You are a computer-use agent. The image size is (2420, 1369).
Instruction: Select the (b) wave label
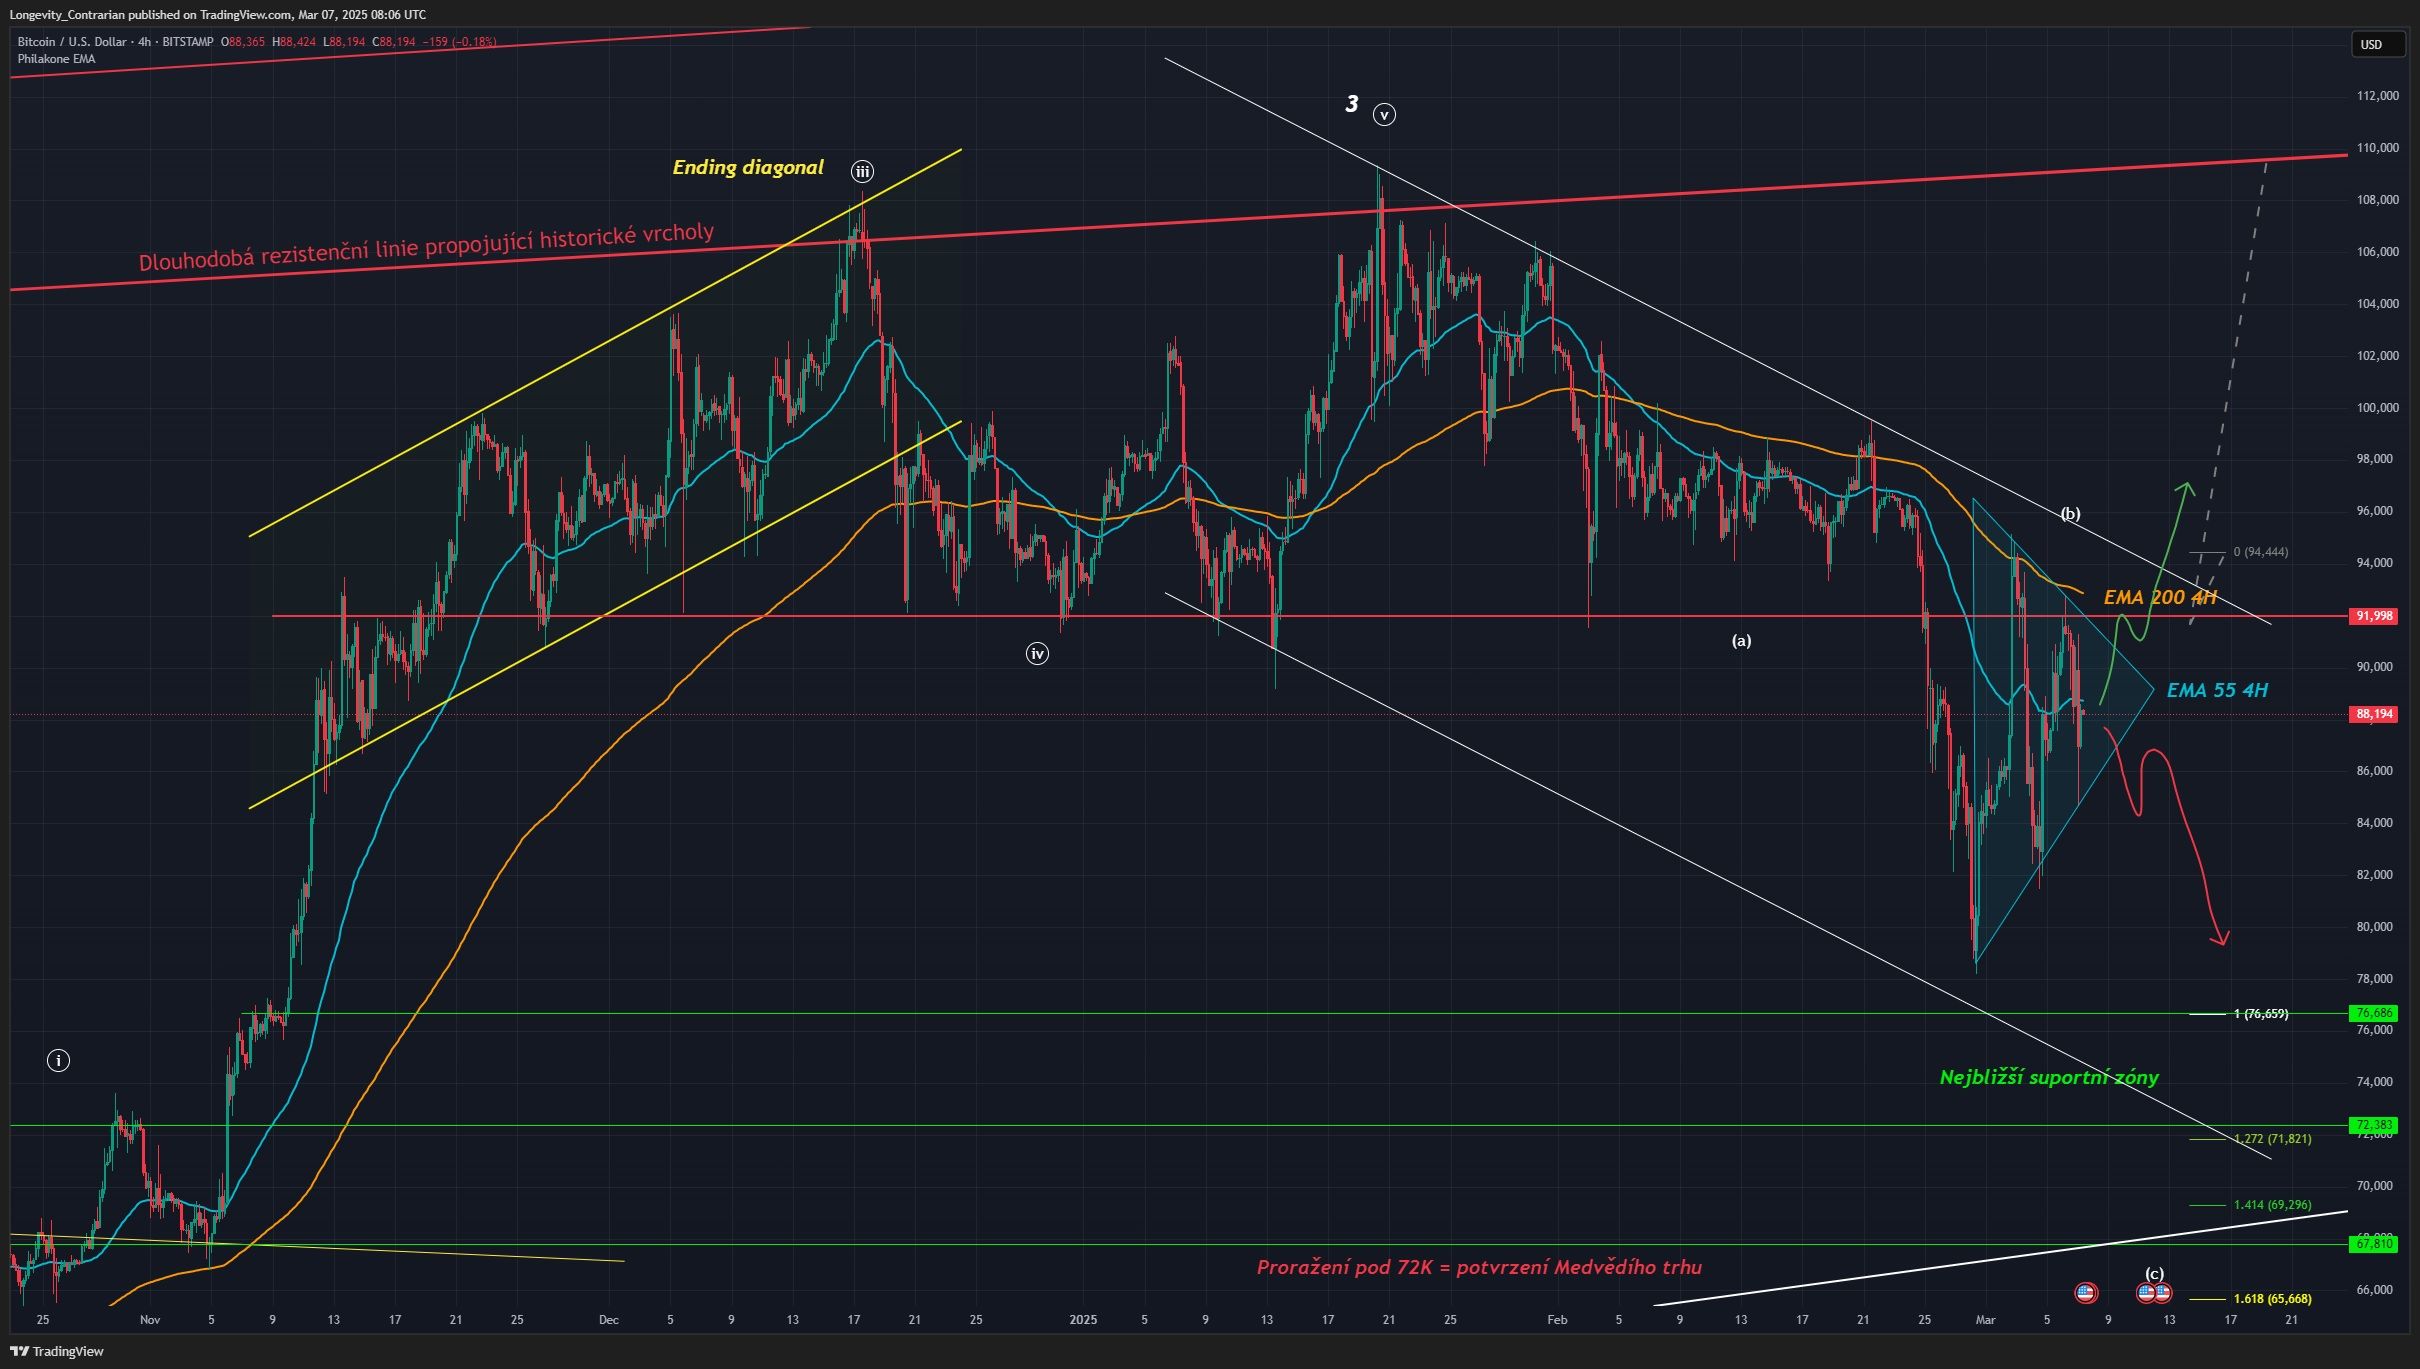coord(2070,514)
